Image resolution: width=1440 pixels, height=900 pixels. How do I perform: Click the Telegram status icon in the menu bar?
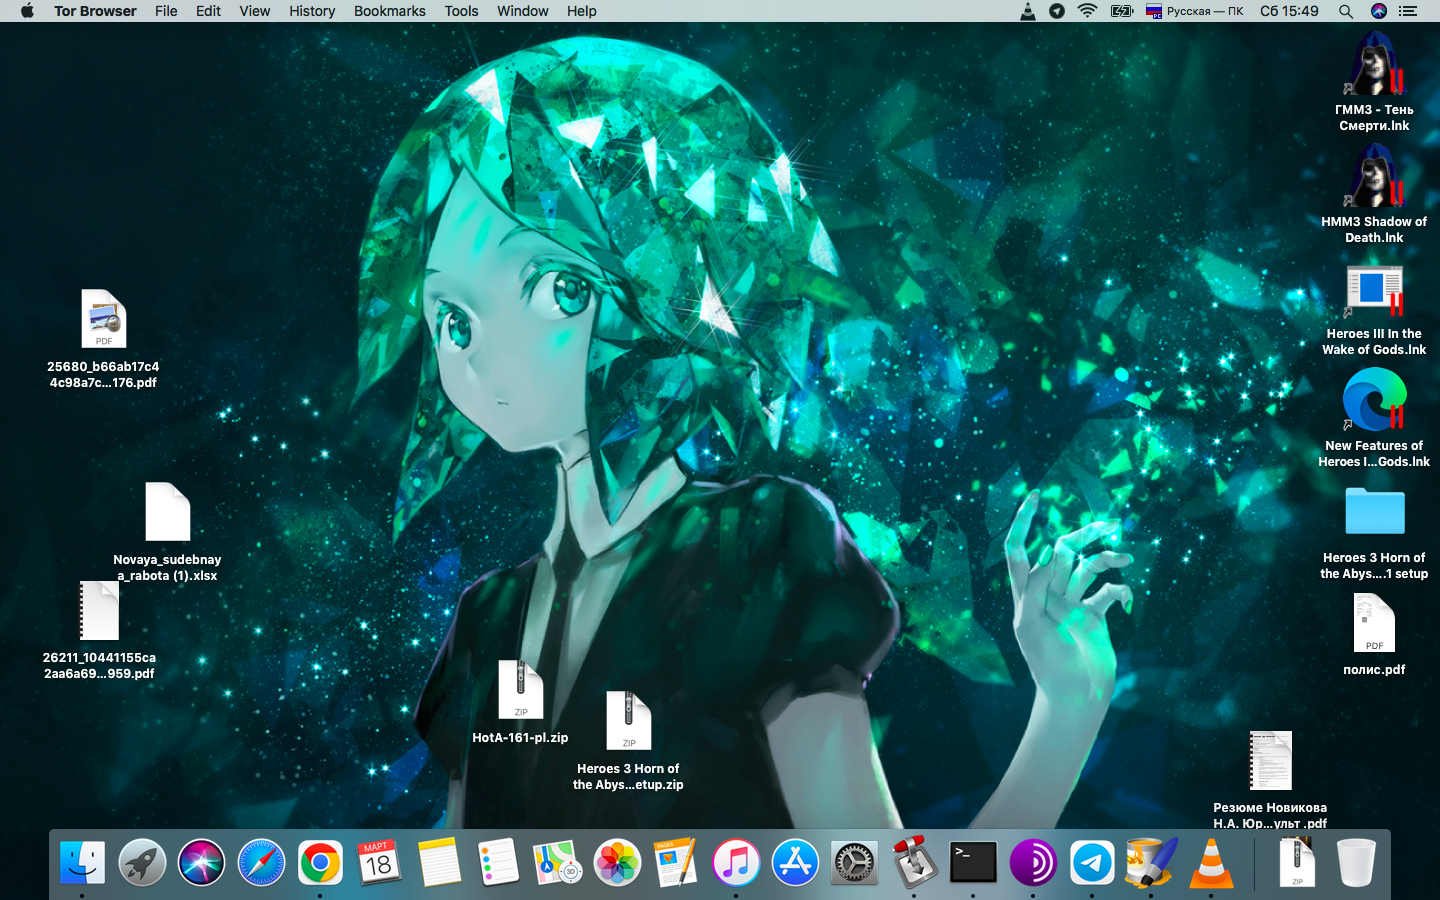1057,11
